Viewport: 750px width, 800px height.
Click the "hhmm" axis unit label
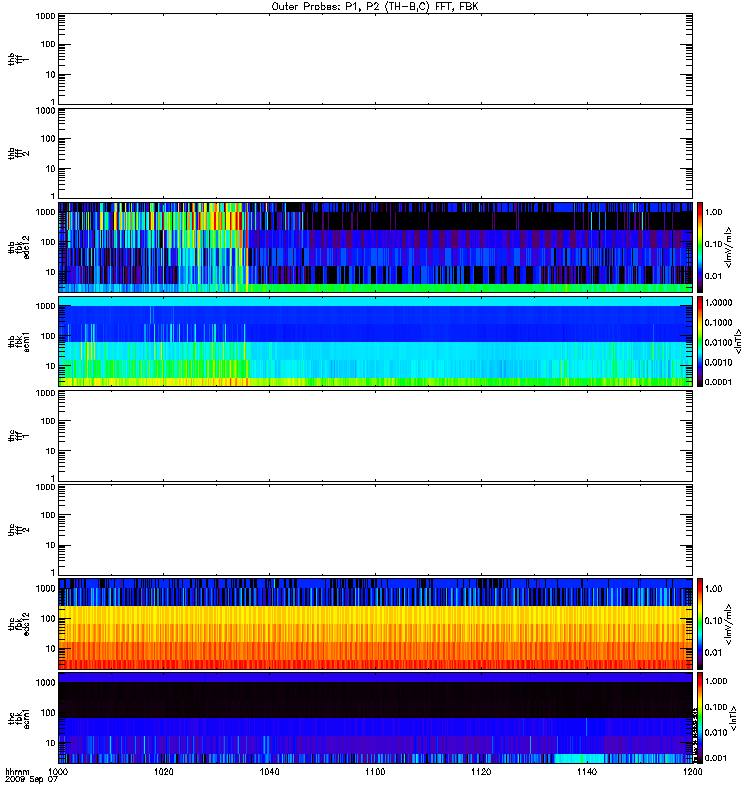17,771
